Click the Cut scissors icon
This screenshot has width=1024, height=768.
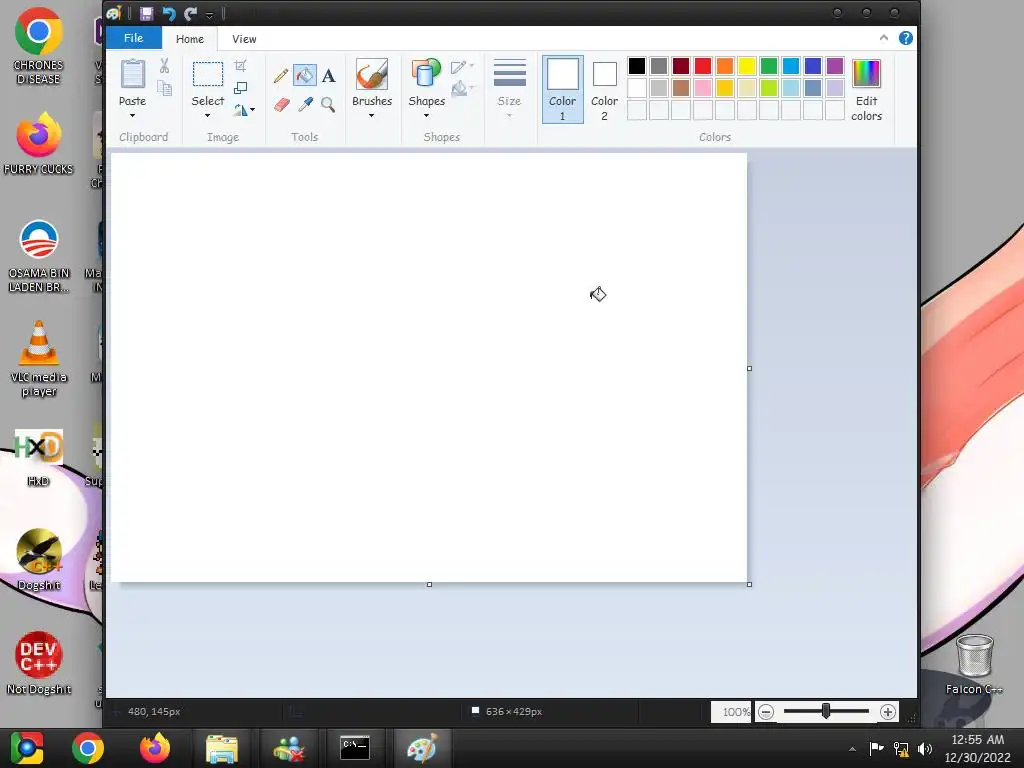pos(165,66)
